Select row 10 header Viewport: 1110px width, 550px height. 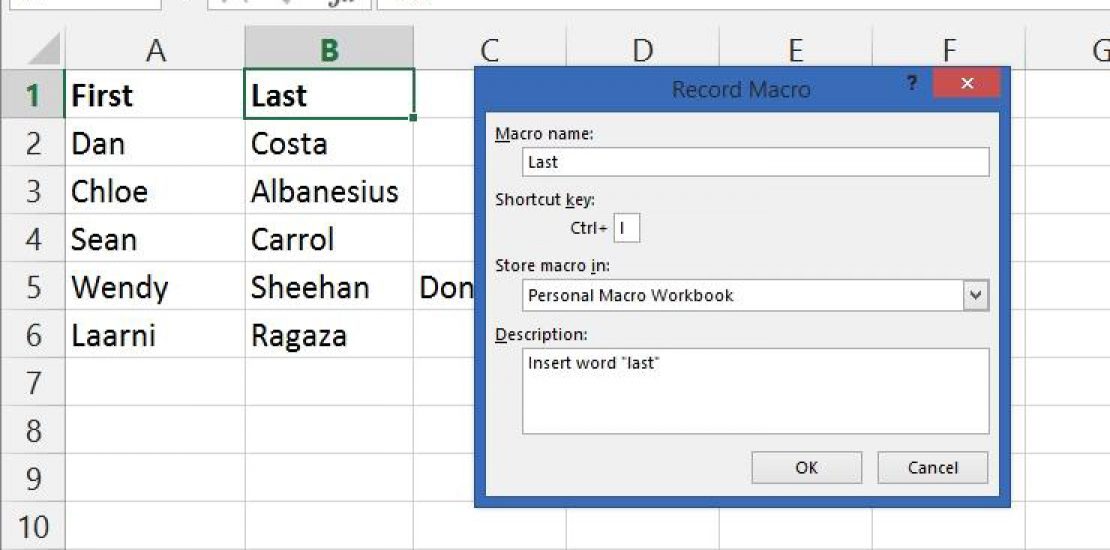33,526
